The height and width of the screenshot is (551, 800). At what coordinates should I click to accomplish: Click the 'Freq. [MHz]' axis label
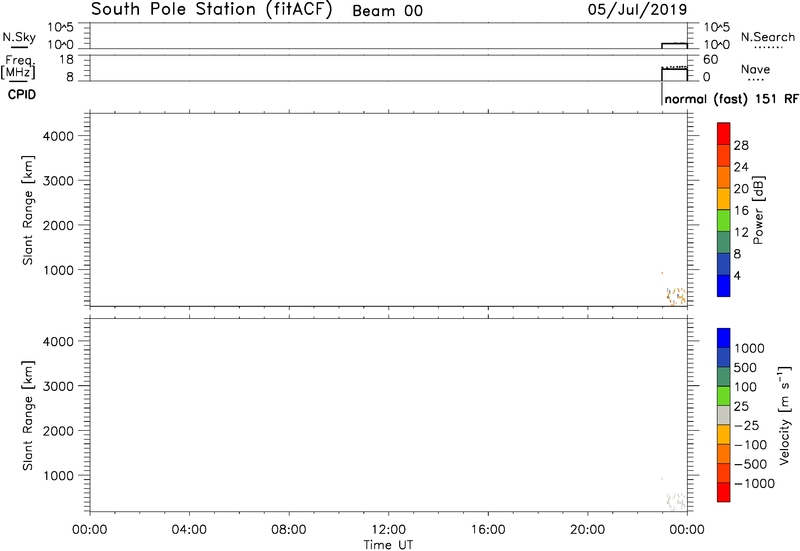click(18, 66)
